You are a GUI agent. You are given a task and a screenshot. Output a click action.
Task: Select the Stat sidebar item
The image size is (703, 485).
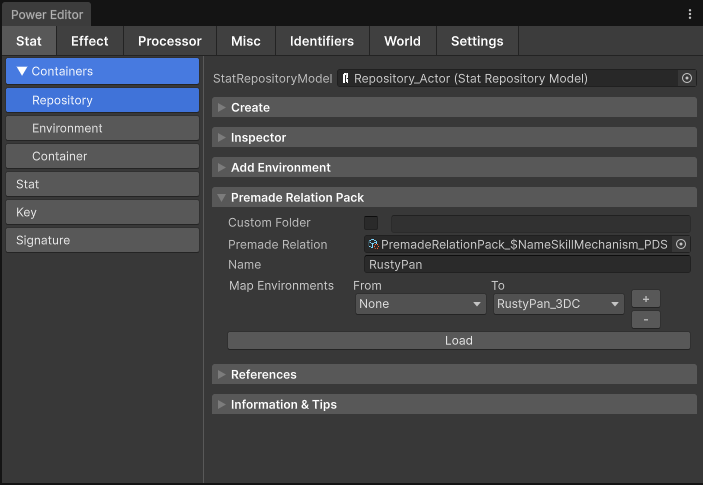(x=102, y=184)
